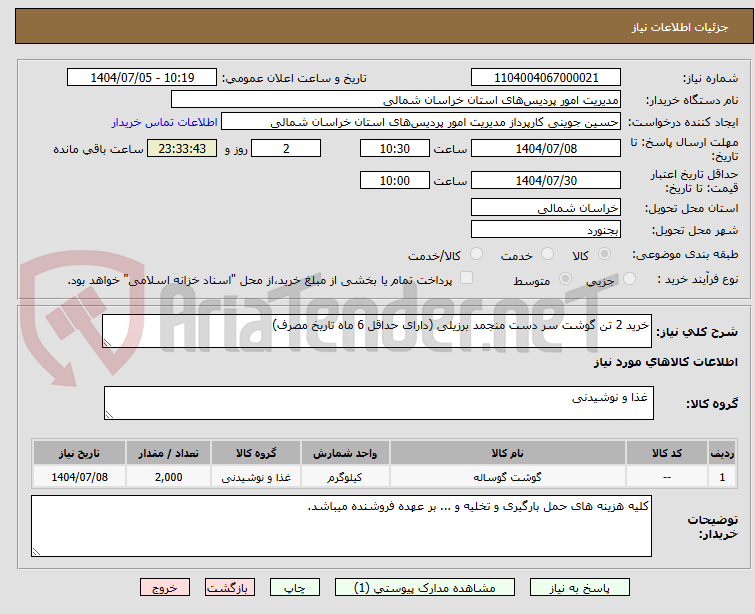Select the متوسط purchase type radio
The height and width of the screenshot is (614, 755).
[x=565, y=279]
